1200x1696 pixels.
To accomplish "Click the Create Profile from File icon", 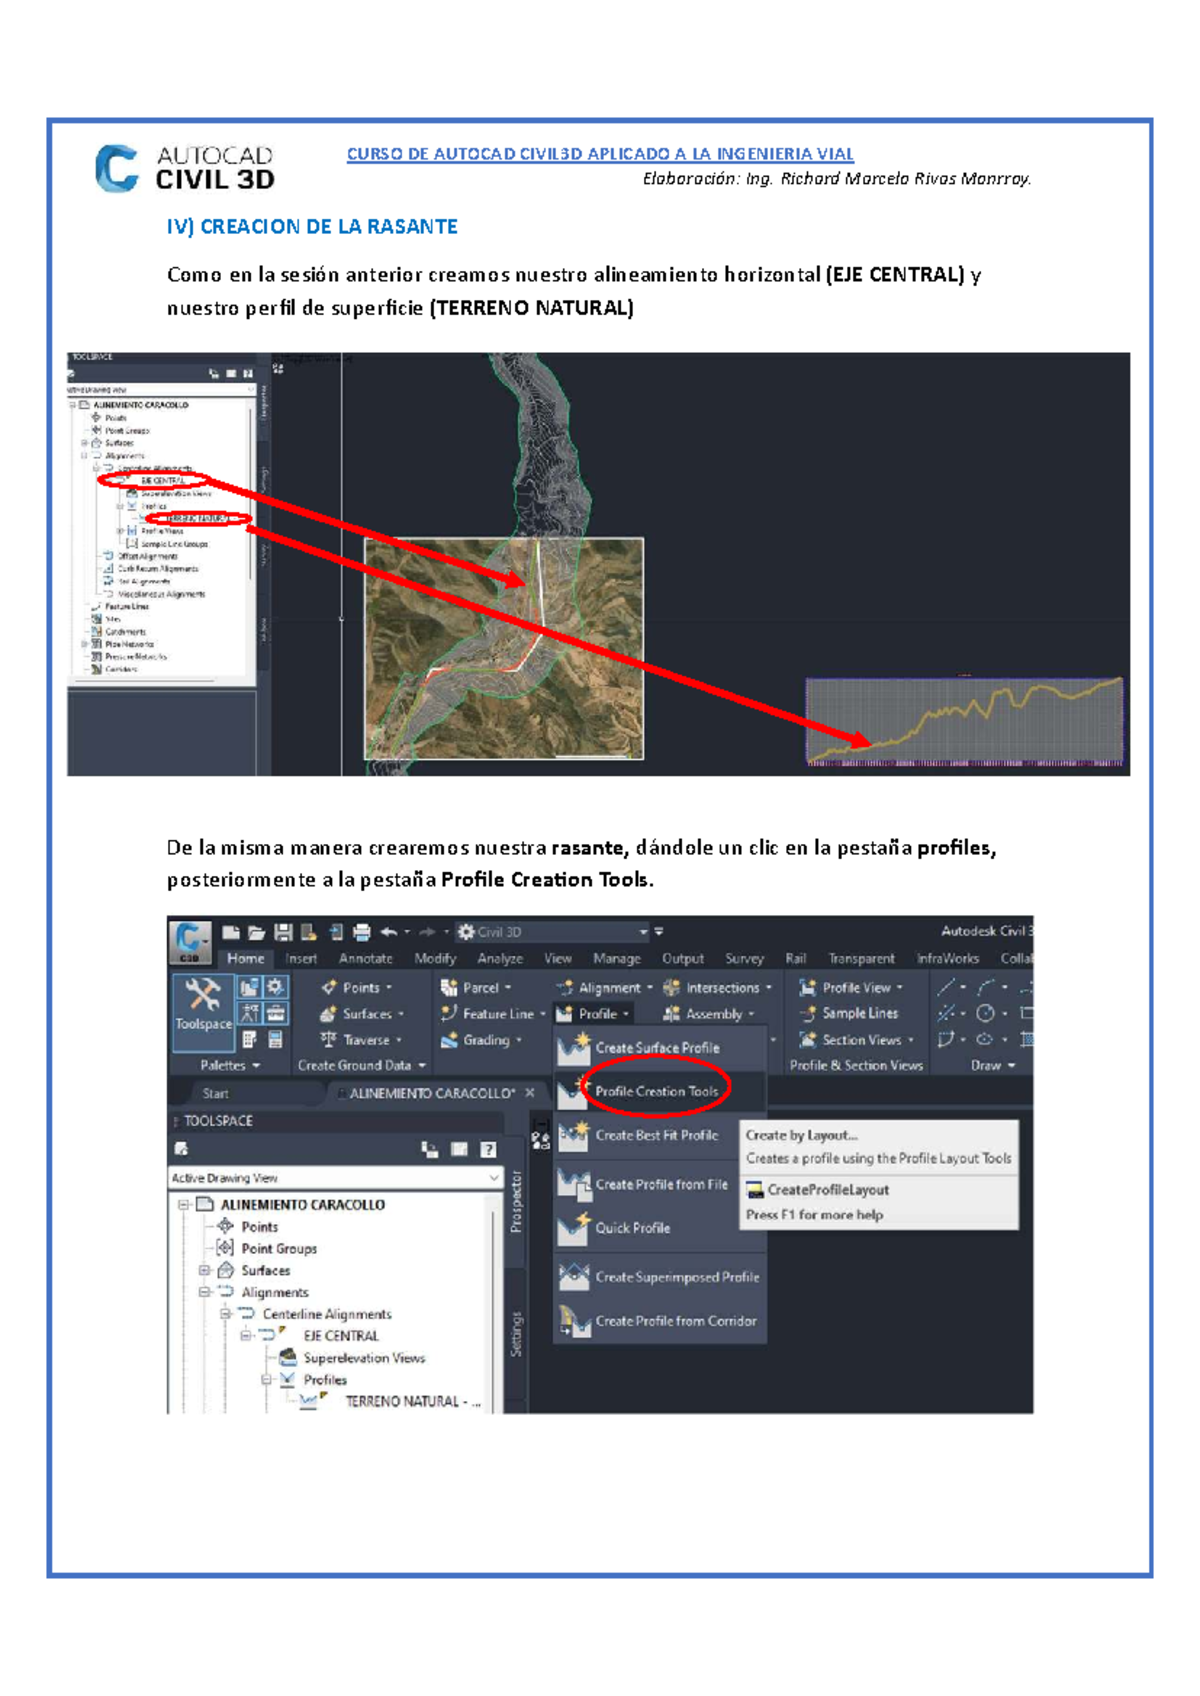I will (x=574, y=1184).
